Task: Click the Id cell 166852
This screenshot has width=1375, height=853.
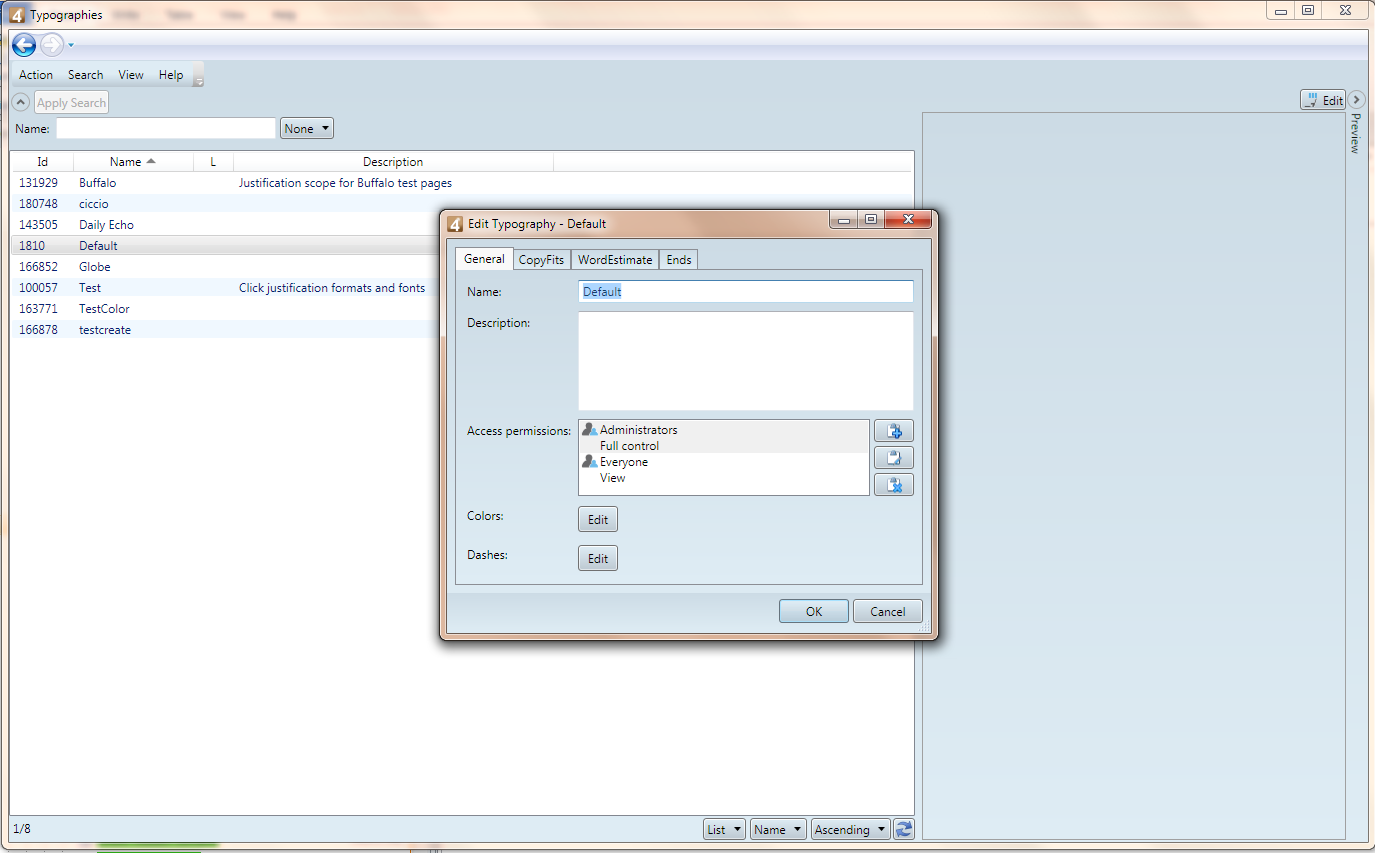Action: [x=38, y=267]
